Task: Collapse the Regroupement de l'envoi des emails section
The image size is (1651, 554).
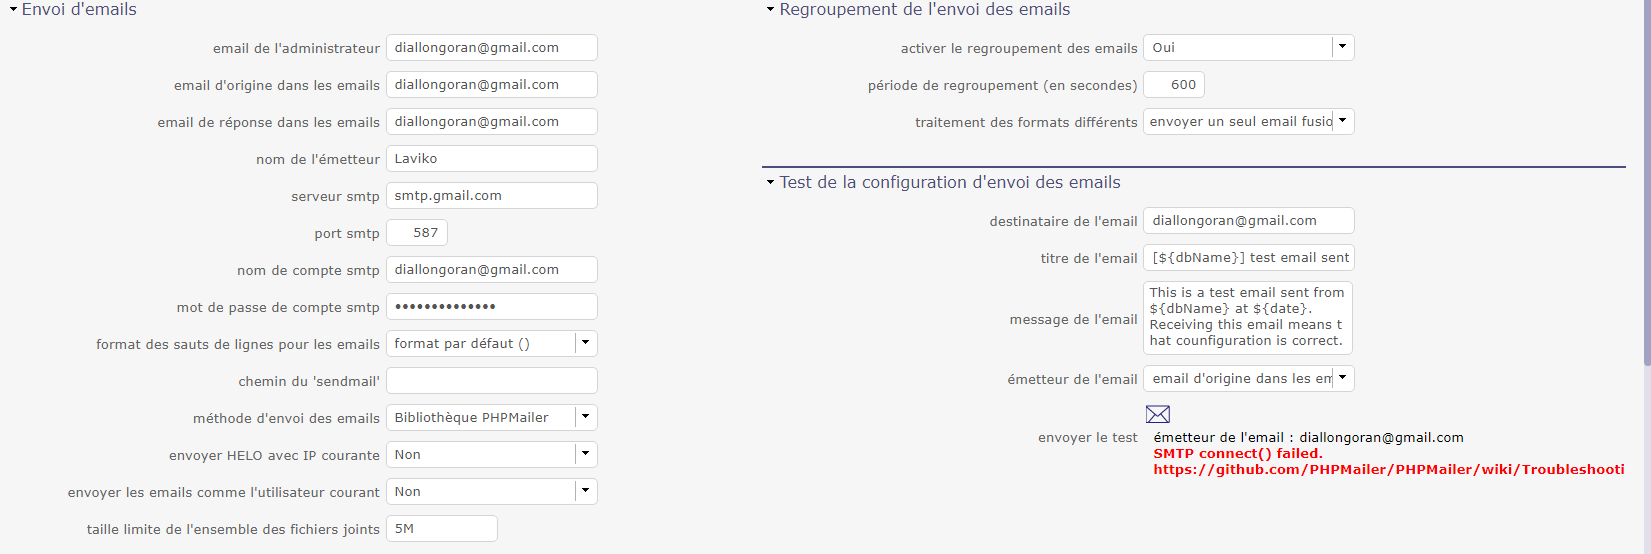Action: coord(770,10)
